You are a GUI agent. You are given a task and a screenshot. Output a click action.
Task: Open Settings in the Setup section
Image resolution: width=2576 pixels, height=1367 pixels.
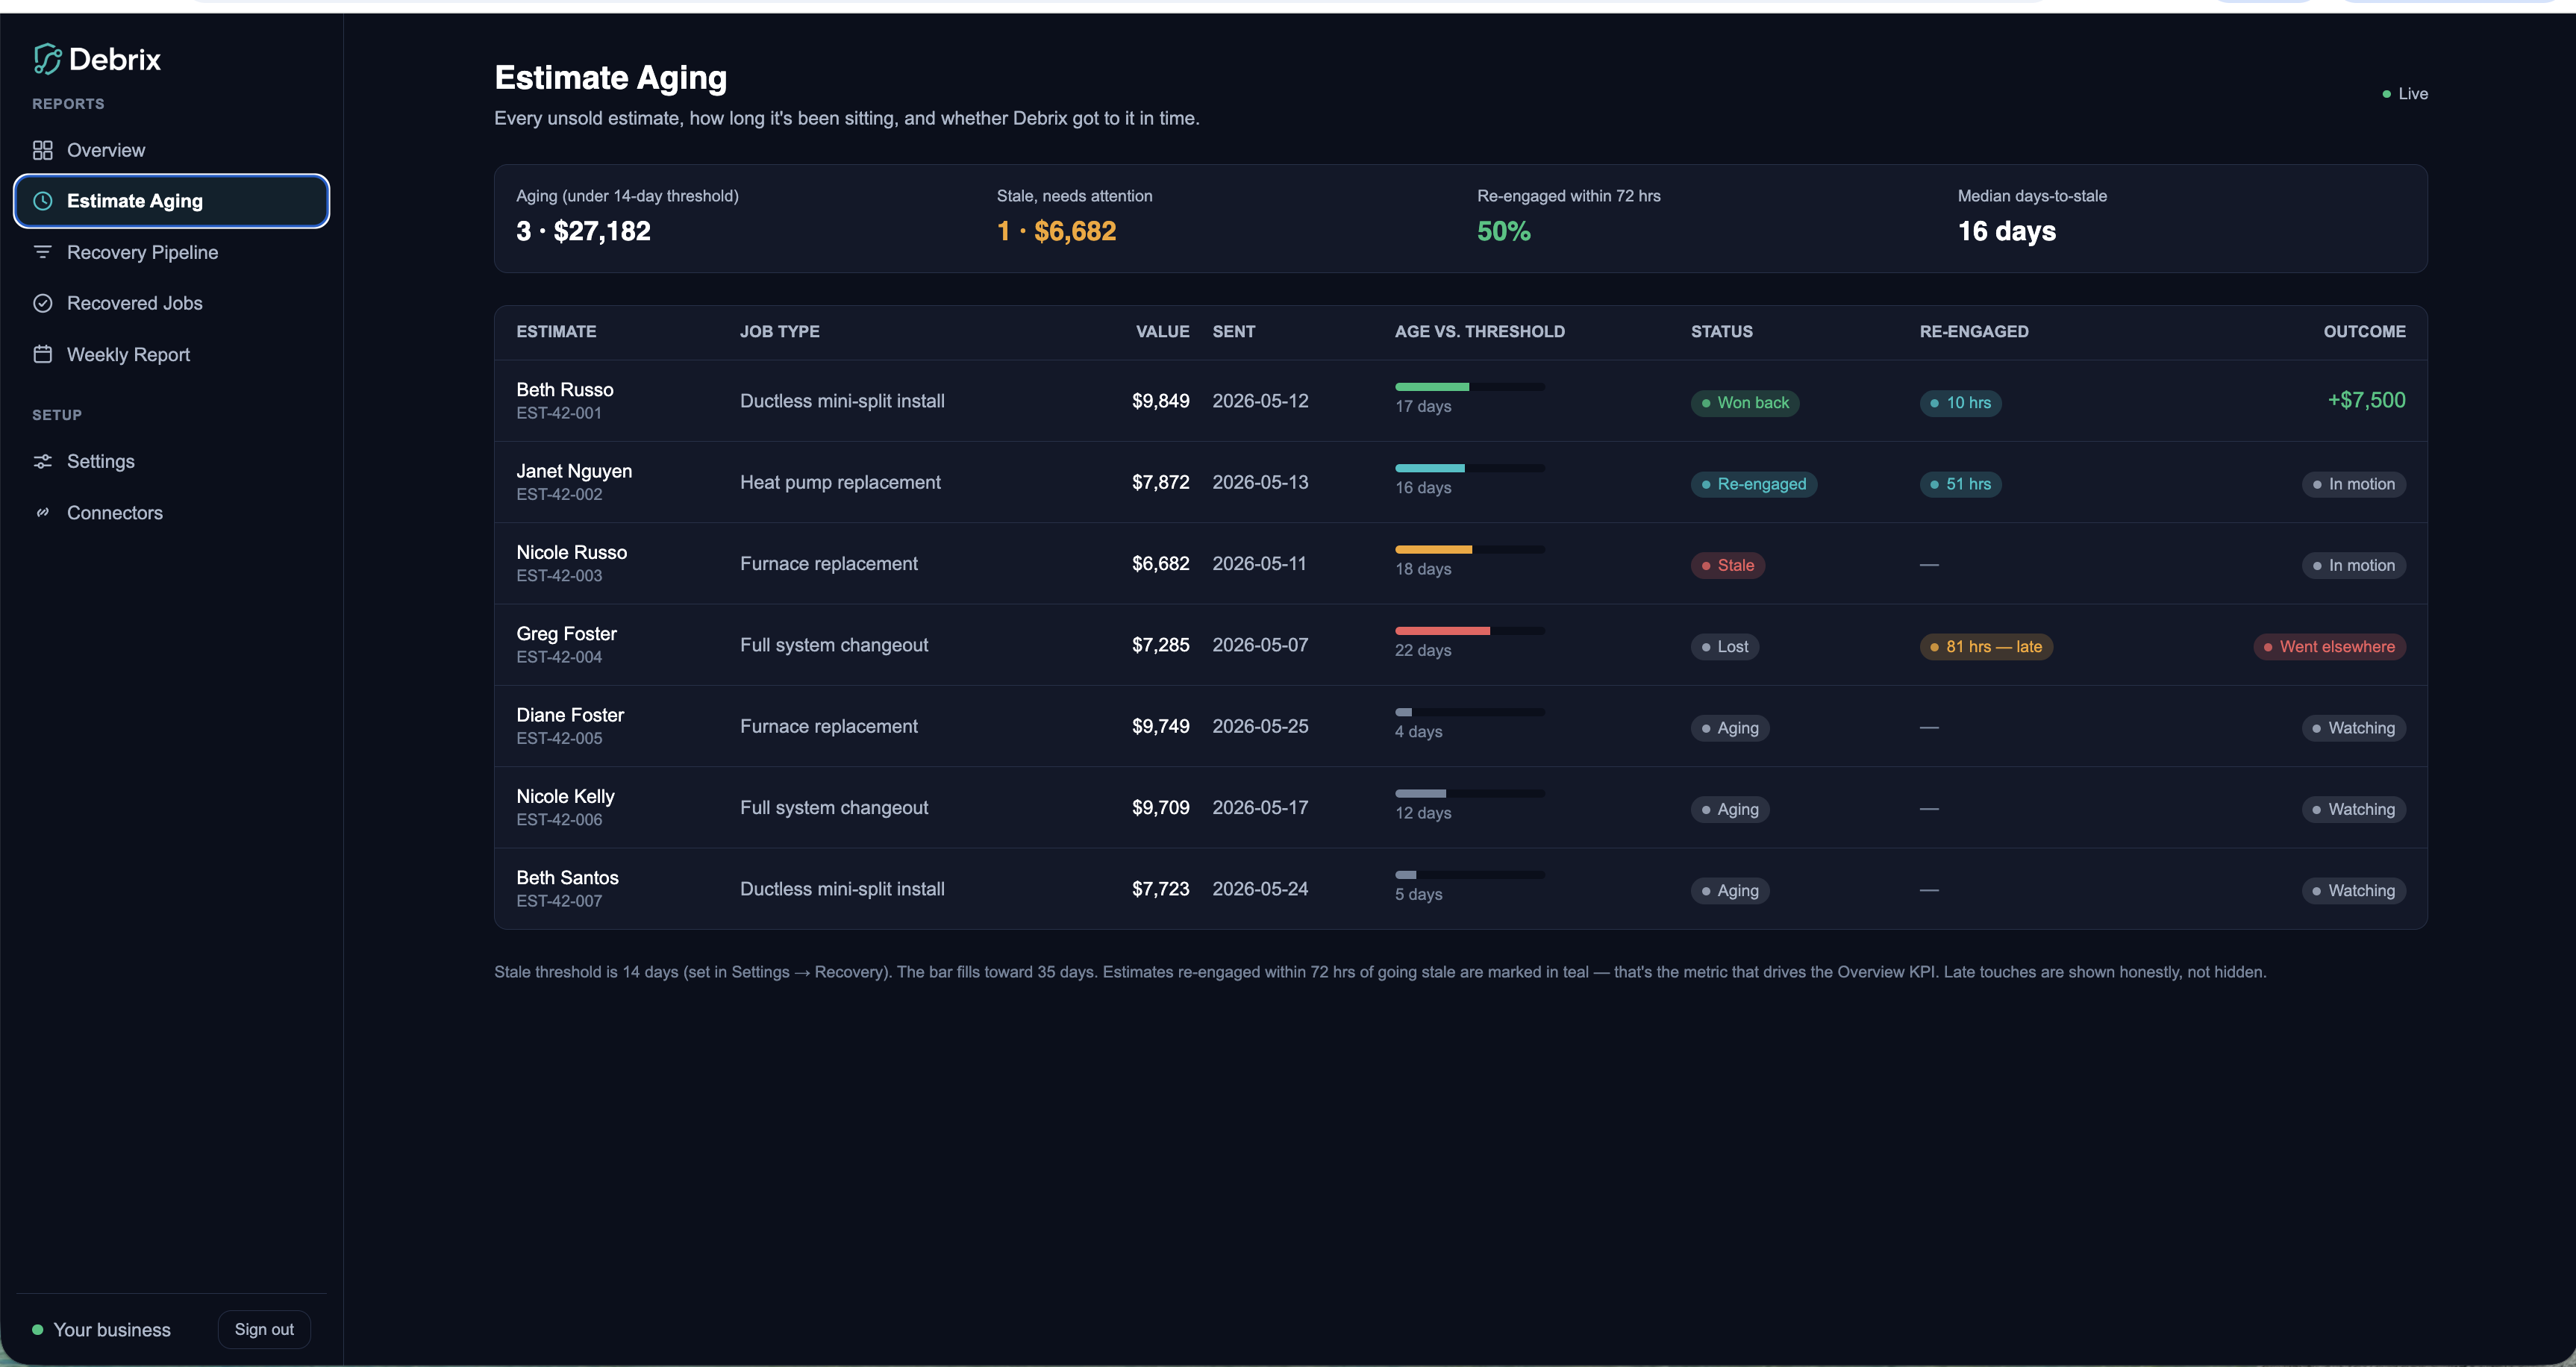pos(171,461)
